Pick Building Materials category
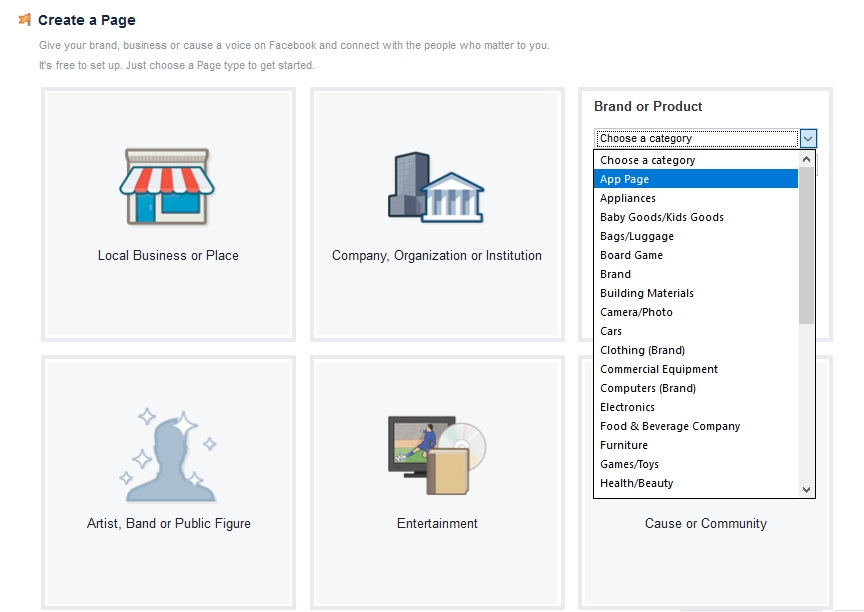 pyautogui.click(x=696, y=293)
